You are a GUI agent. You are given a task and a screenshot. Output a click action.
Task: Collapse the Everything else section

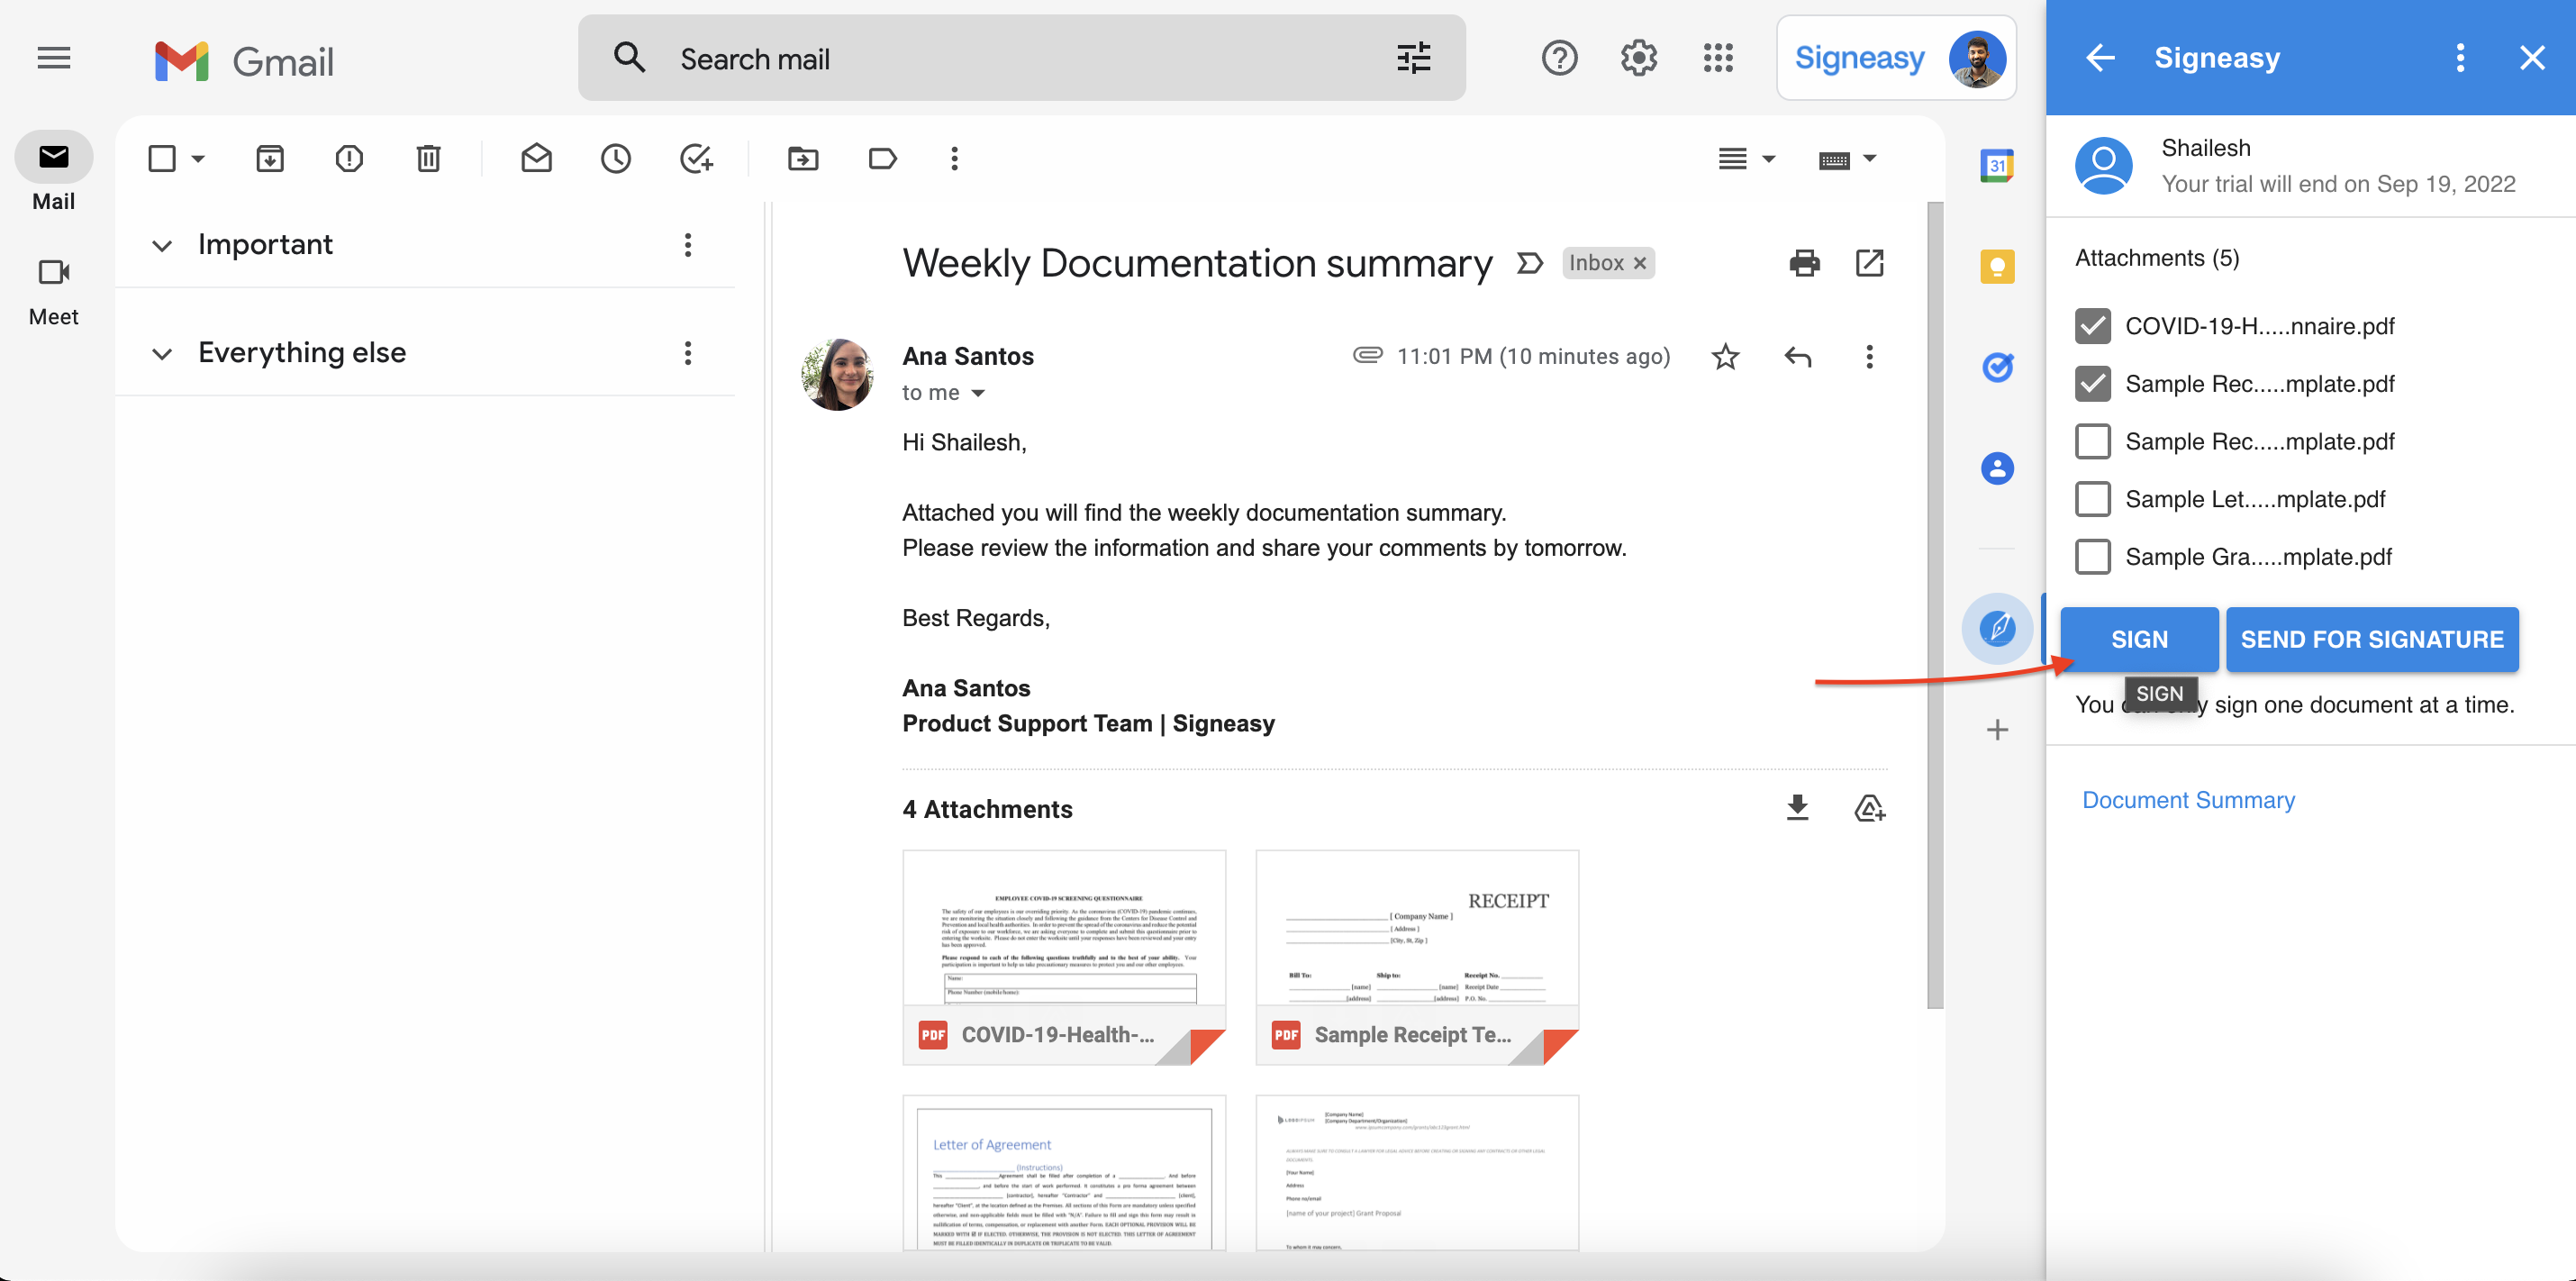(162, 354)
